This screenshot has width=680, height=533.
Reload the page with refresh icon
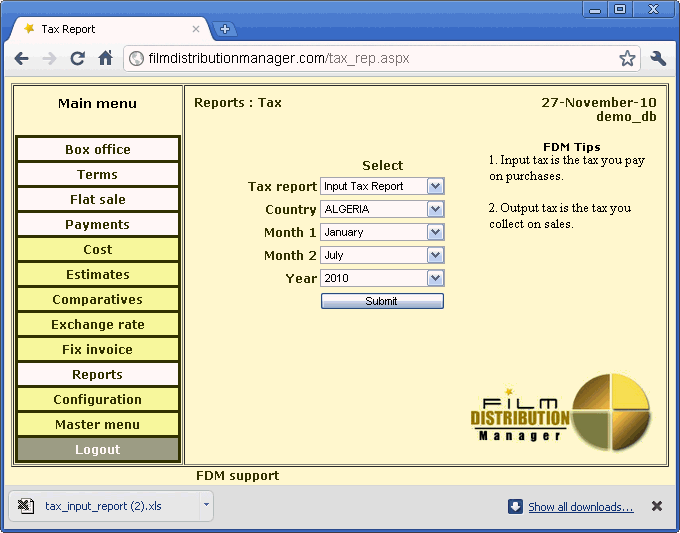[77, 59]
